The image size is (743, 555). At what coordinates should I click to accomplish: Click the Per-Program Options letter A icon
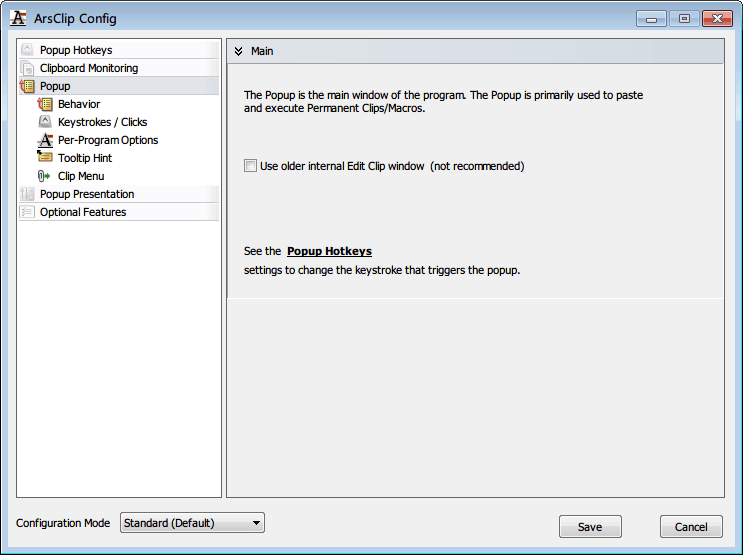pos(45,140)
